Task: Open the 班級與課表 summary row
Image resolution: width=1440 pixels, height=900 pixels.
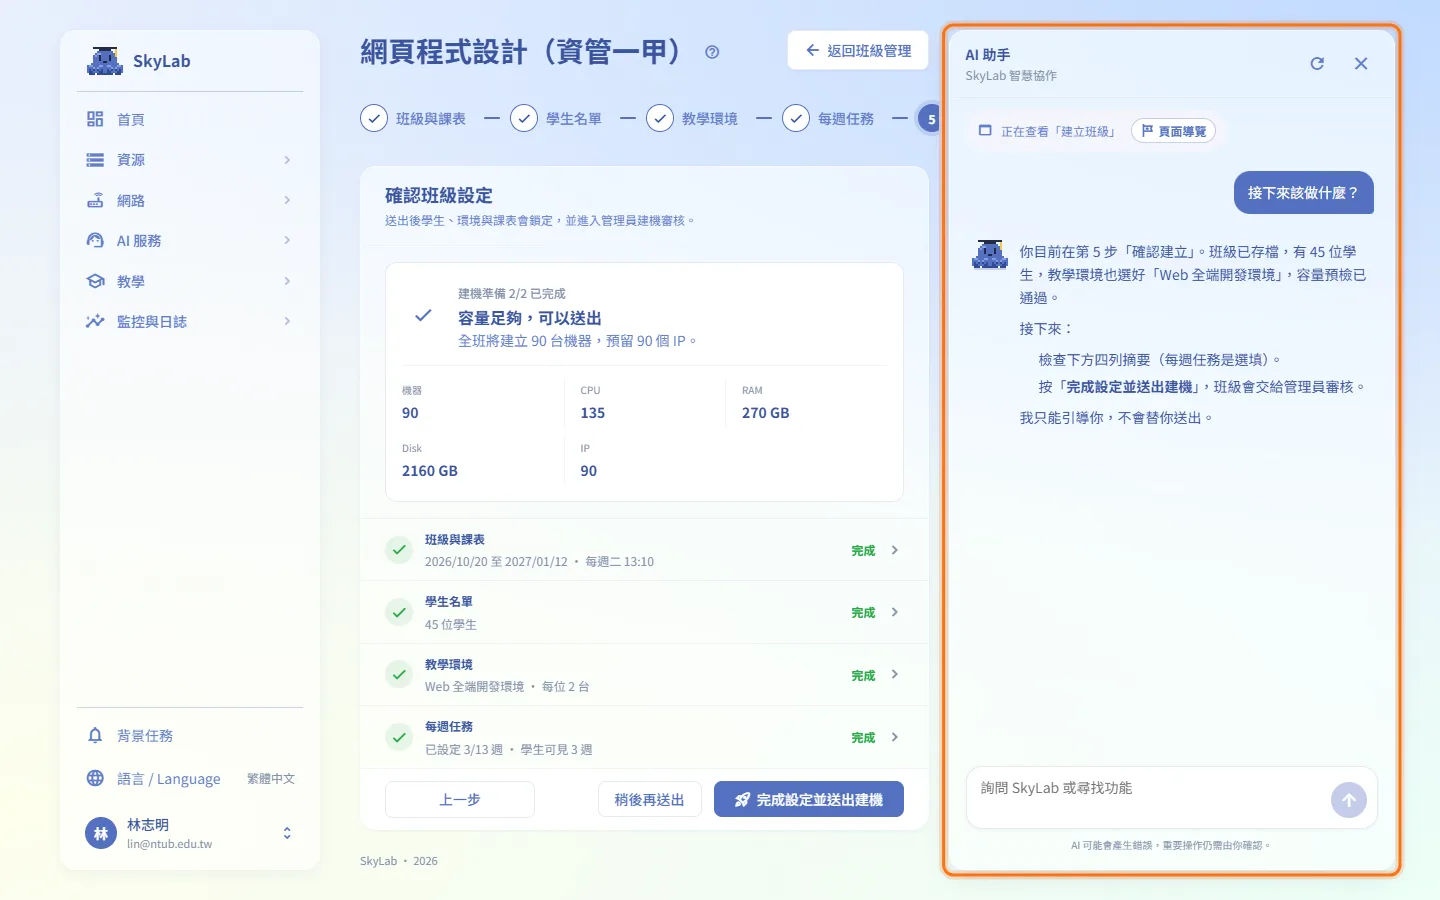Action: (644, 550)
